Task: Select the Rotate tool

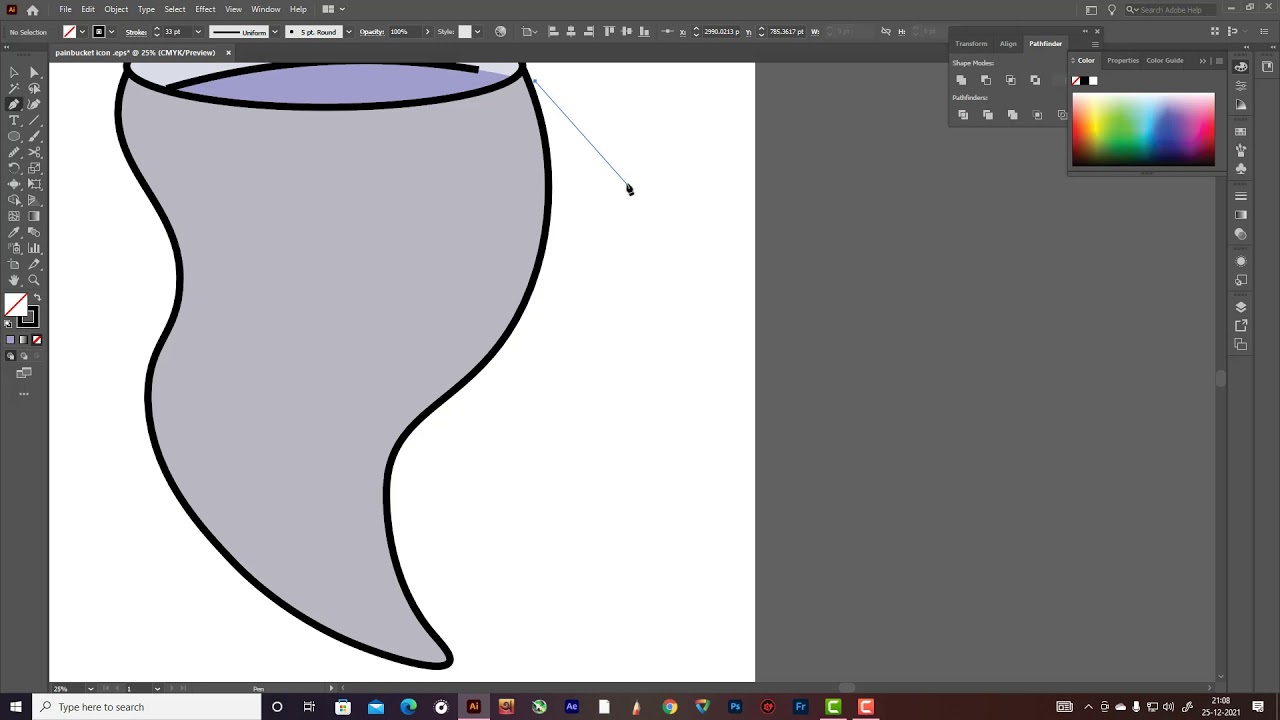Action: [14, 168]
